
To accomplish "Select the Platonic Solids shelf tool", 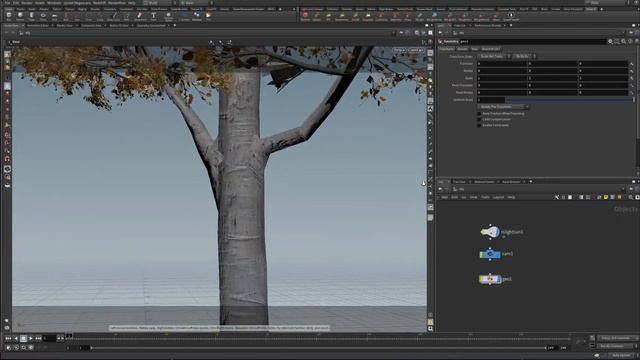I will click(x=168, y=16).
